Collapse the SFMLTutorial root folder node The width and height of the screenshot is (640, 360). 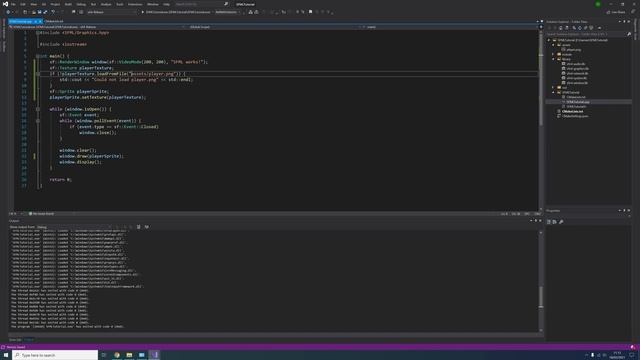(x=549, y=40)
